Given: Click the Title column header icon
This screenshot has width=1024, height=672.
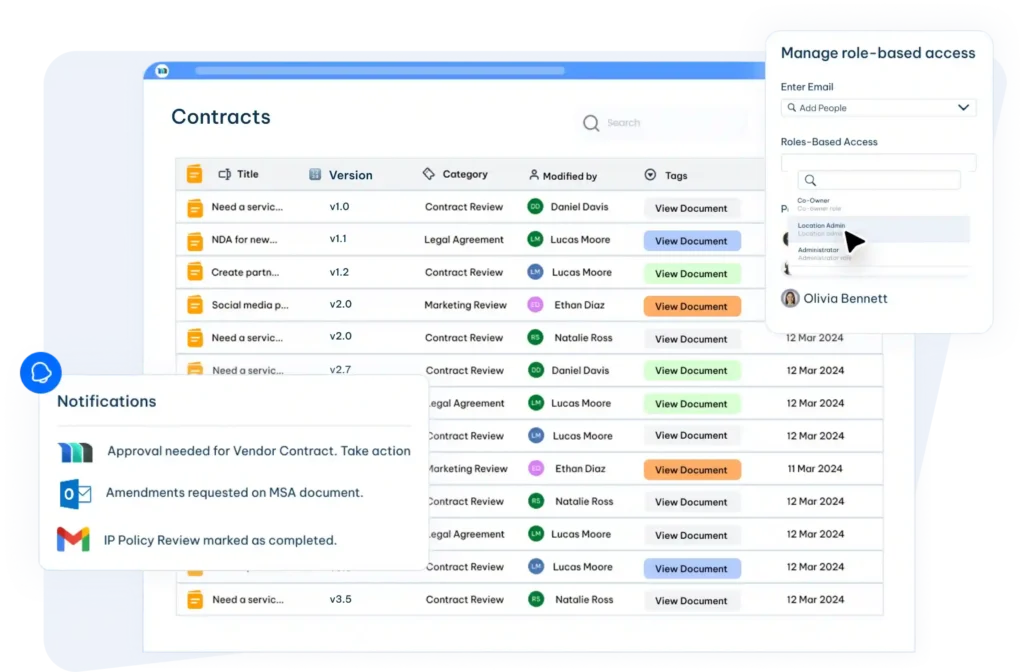Looking at the screenshot, I should pos(225,174).
